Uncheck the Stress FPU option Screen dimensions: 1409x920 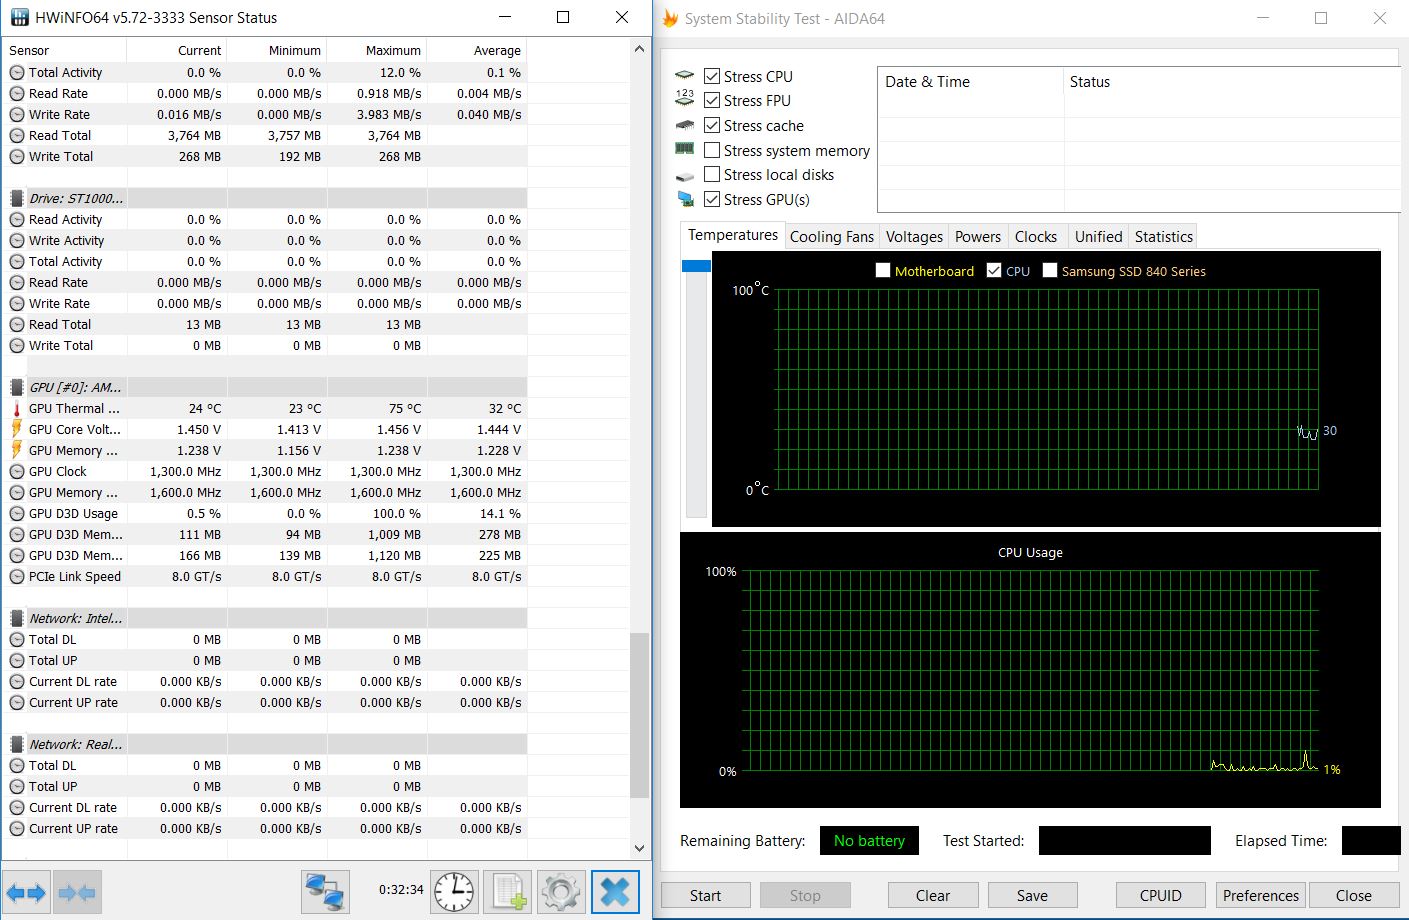[712, 100]
